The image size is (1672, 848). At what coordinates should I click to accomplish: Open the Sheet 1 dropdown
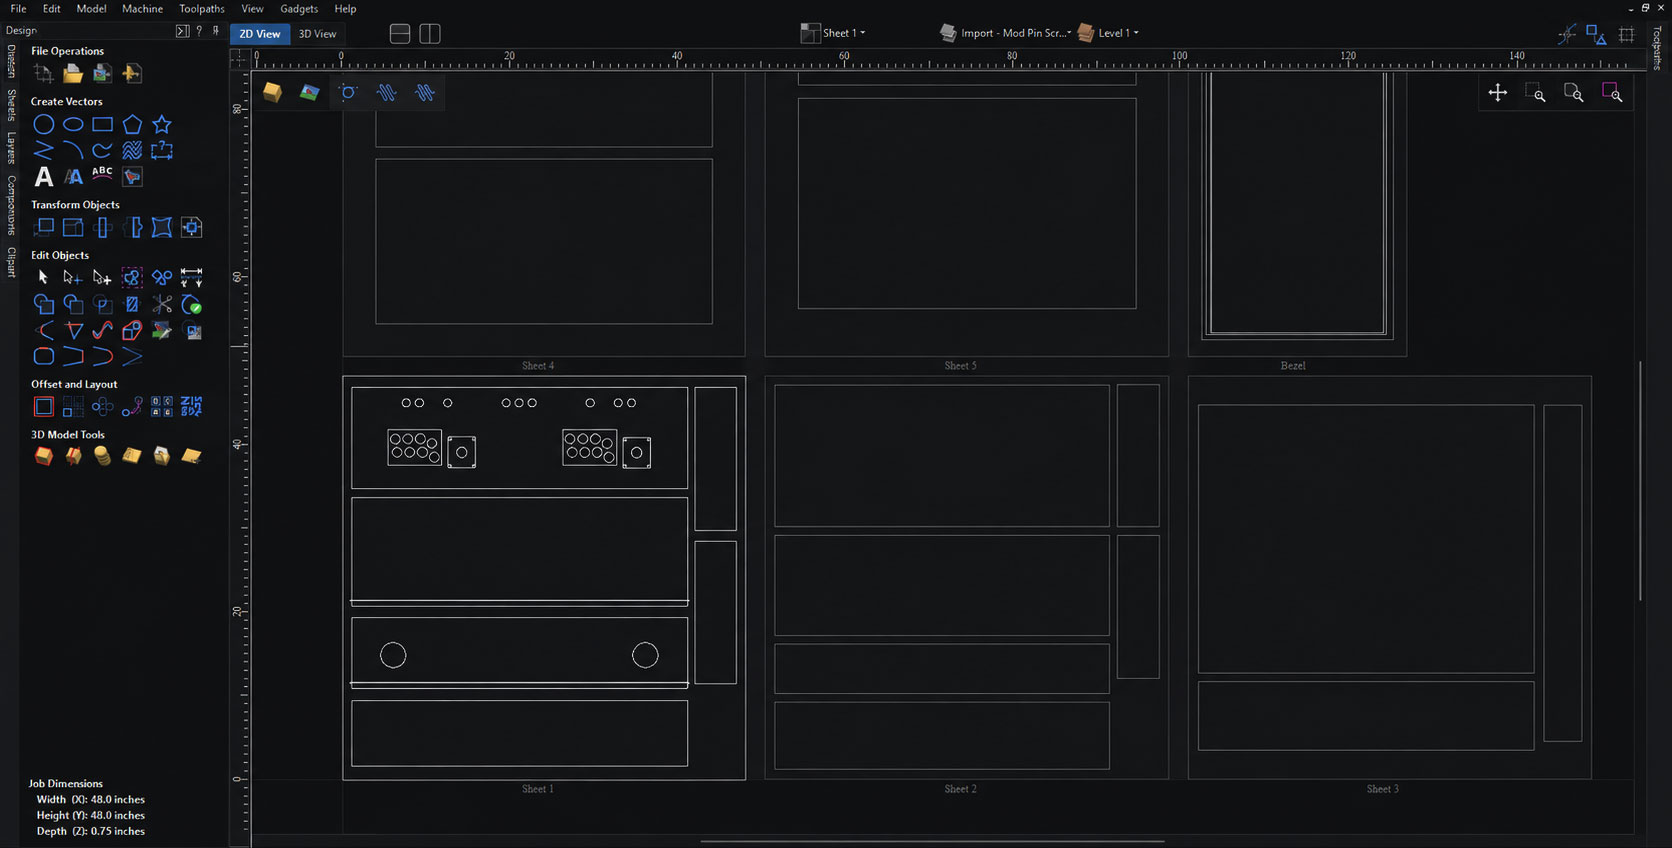click(x=834, y=33)
